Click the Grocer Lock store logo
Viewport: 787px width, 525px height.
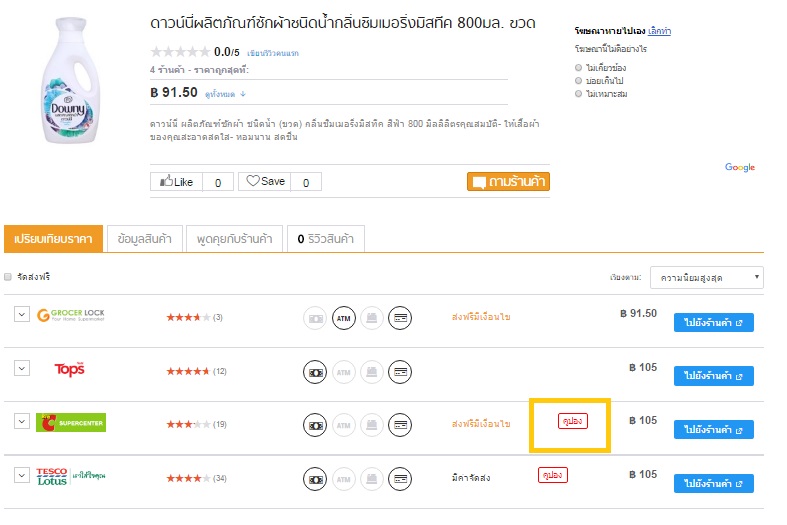[x=71, y=315]
